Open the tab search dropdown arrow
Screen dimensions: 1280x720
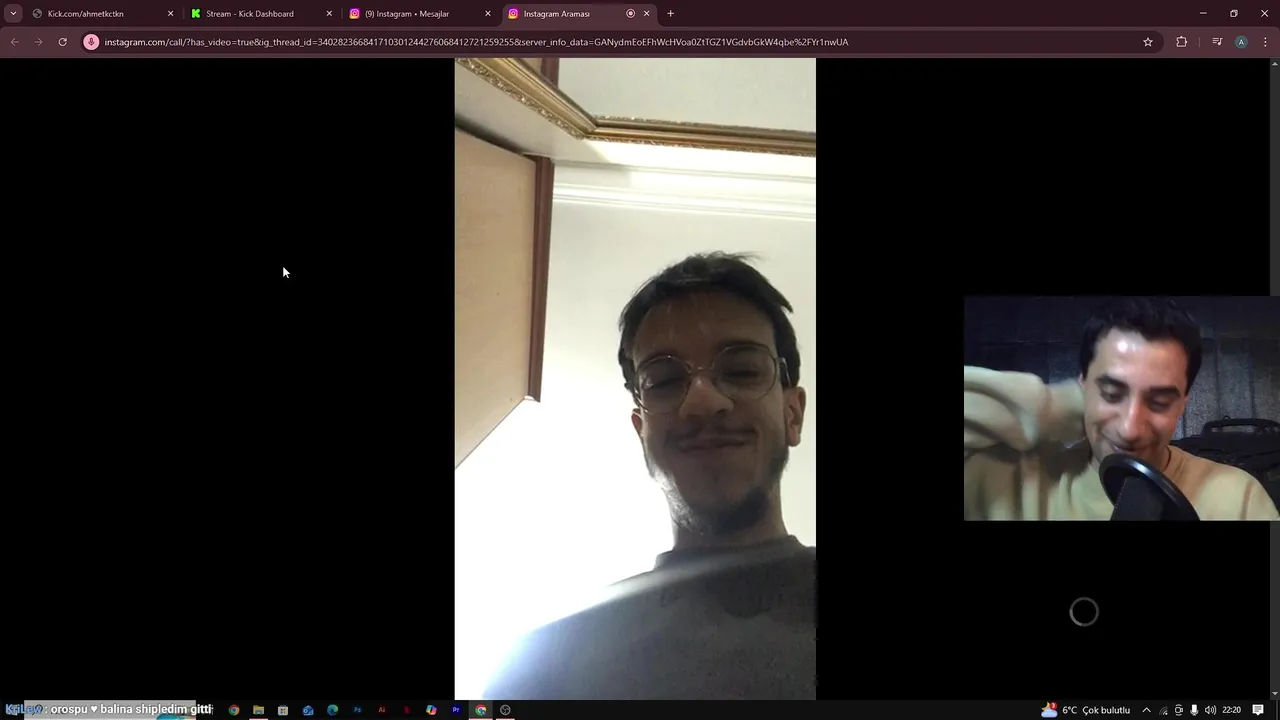12,14
